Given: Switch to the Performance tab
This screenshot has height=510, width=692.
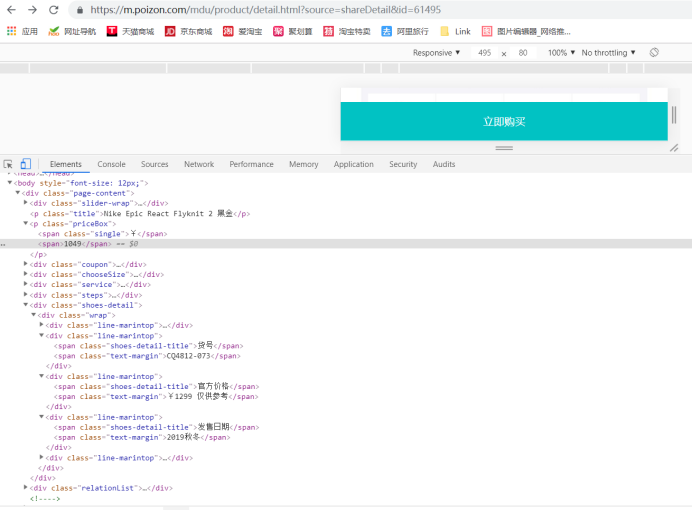Looking at the screenshot, I should 252,164.
